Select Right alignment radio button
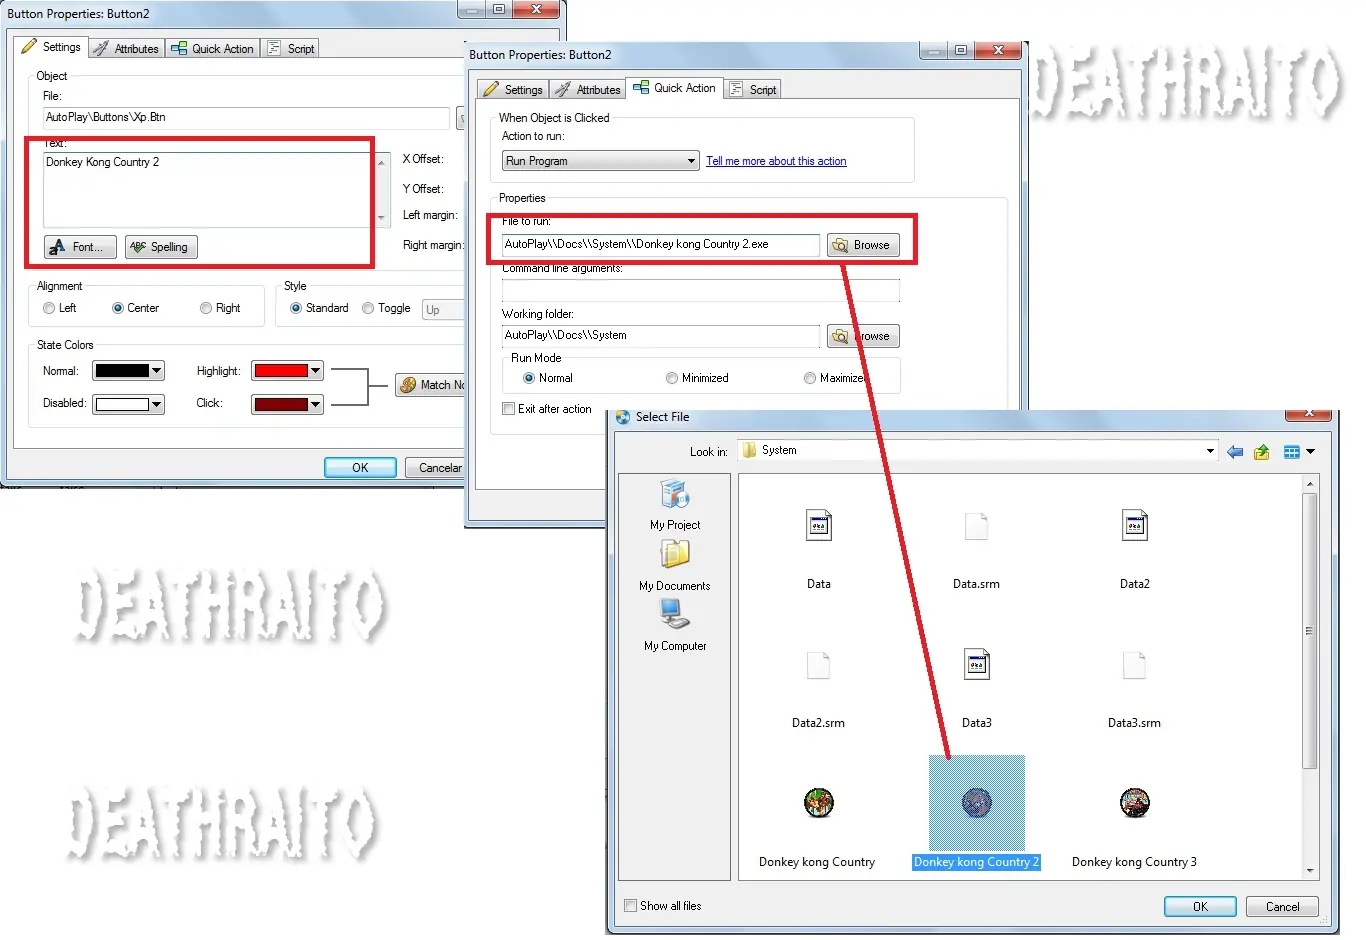 click(x=206, y=308)
